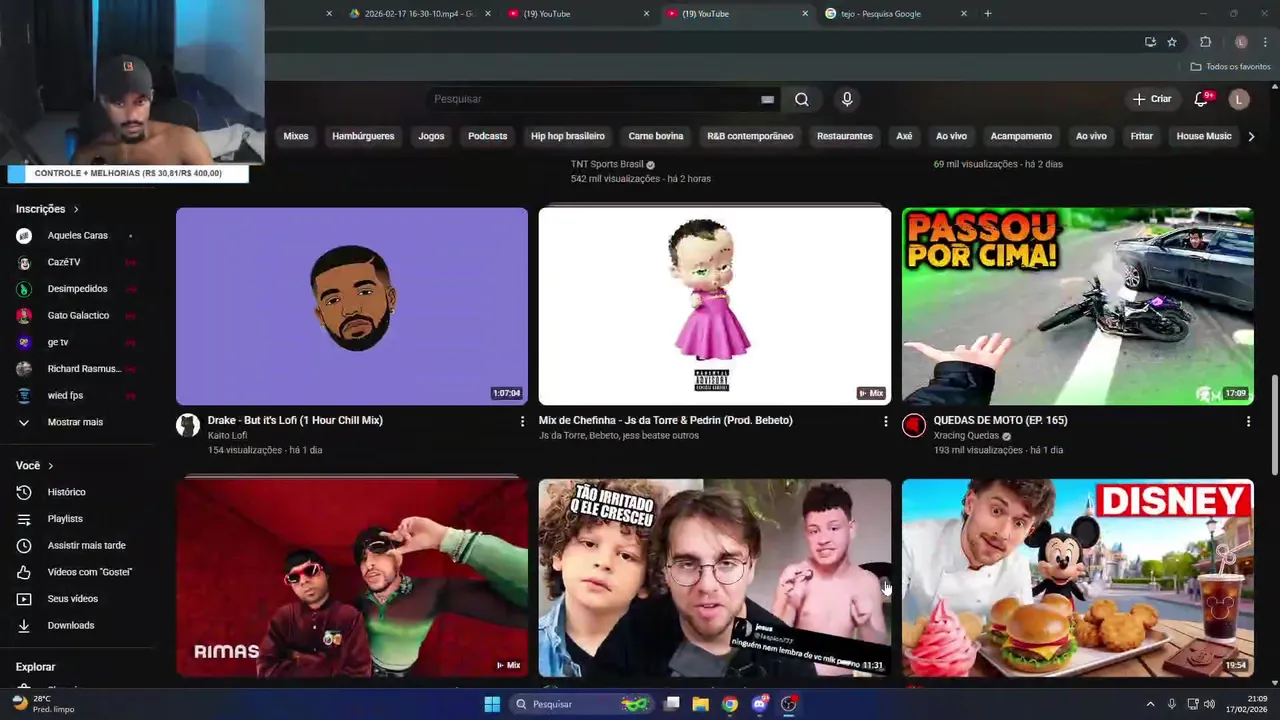The image size is (1280, 720).
Task: Switch to tejo - Pesquisa Google tab
Action: (896, 14)
